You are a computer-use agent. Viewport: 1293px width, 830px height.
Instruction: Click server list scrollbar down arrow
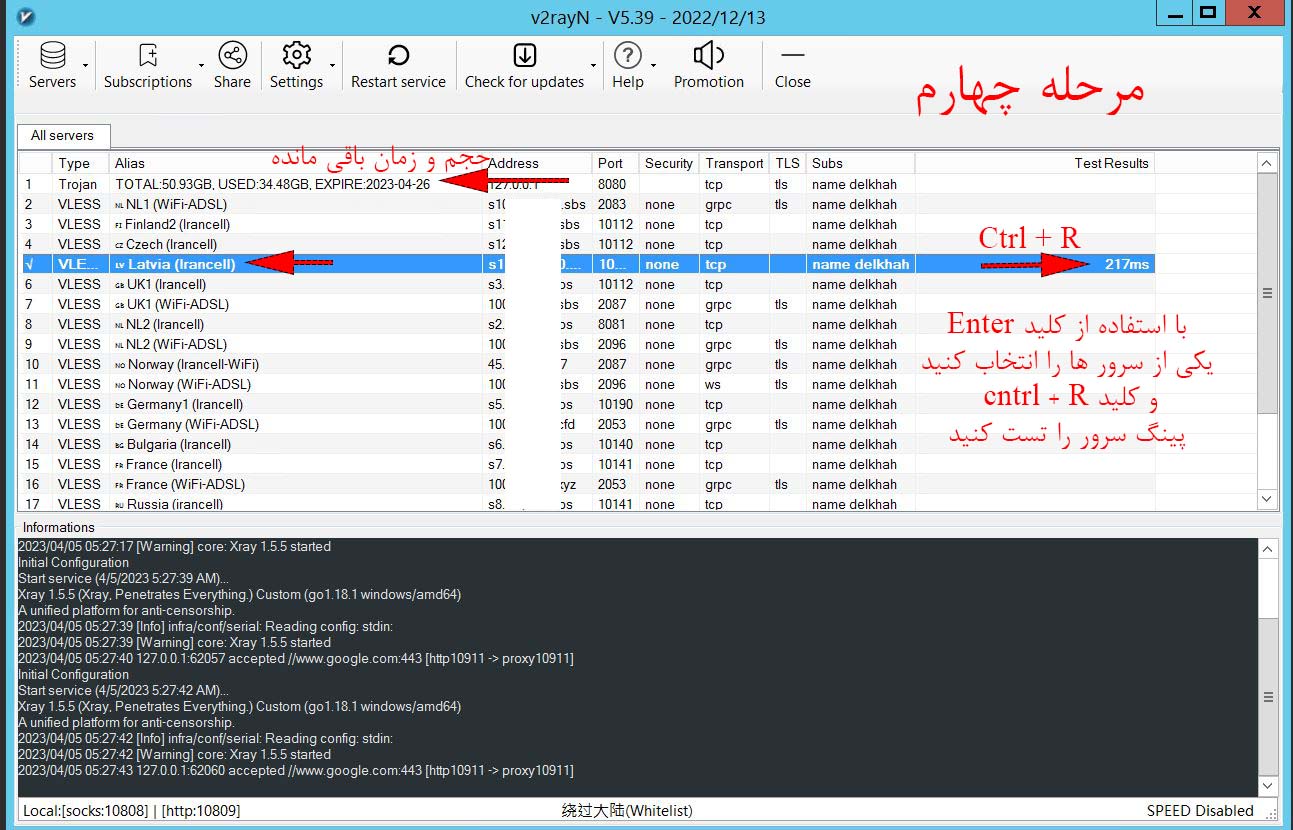click(1267, 499)
